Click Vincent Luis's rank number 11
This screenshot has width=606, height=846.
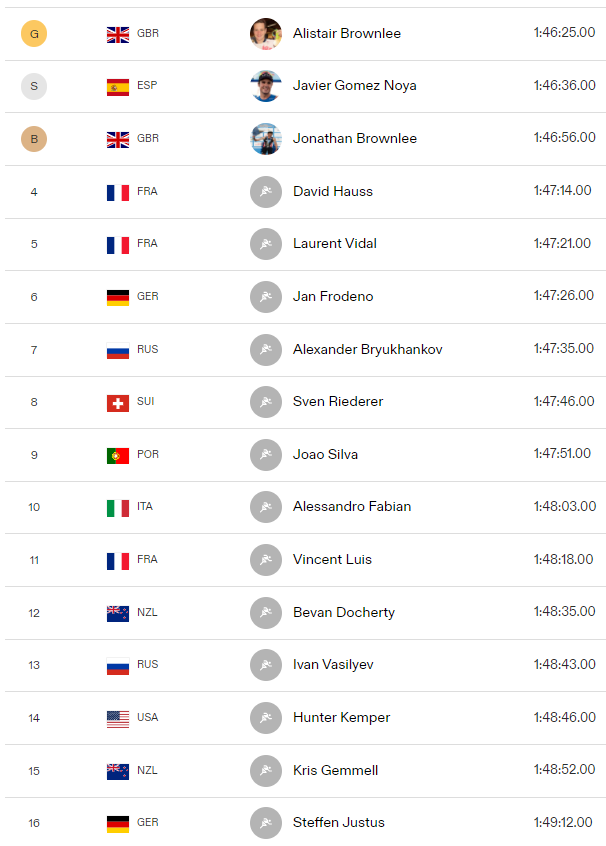(34, 560)
